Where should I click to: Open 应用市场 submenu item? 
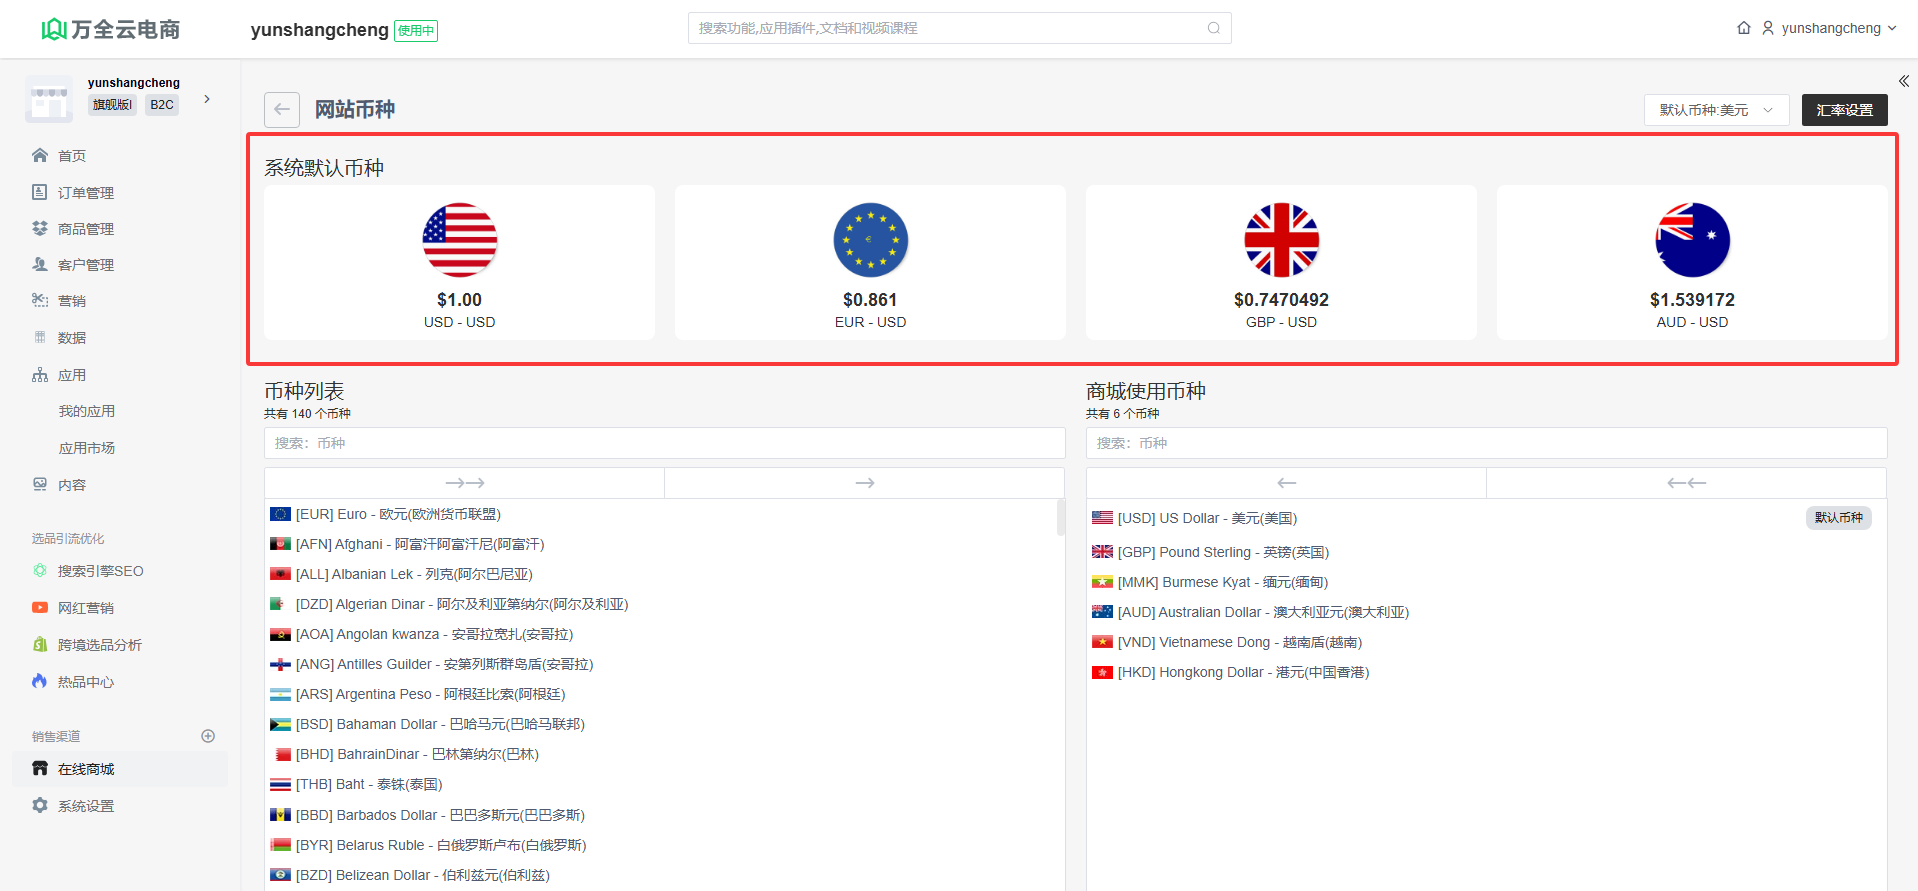[x=87, y=448]
